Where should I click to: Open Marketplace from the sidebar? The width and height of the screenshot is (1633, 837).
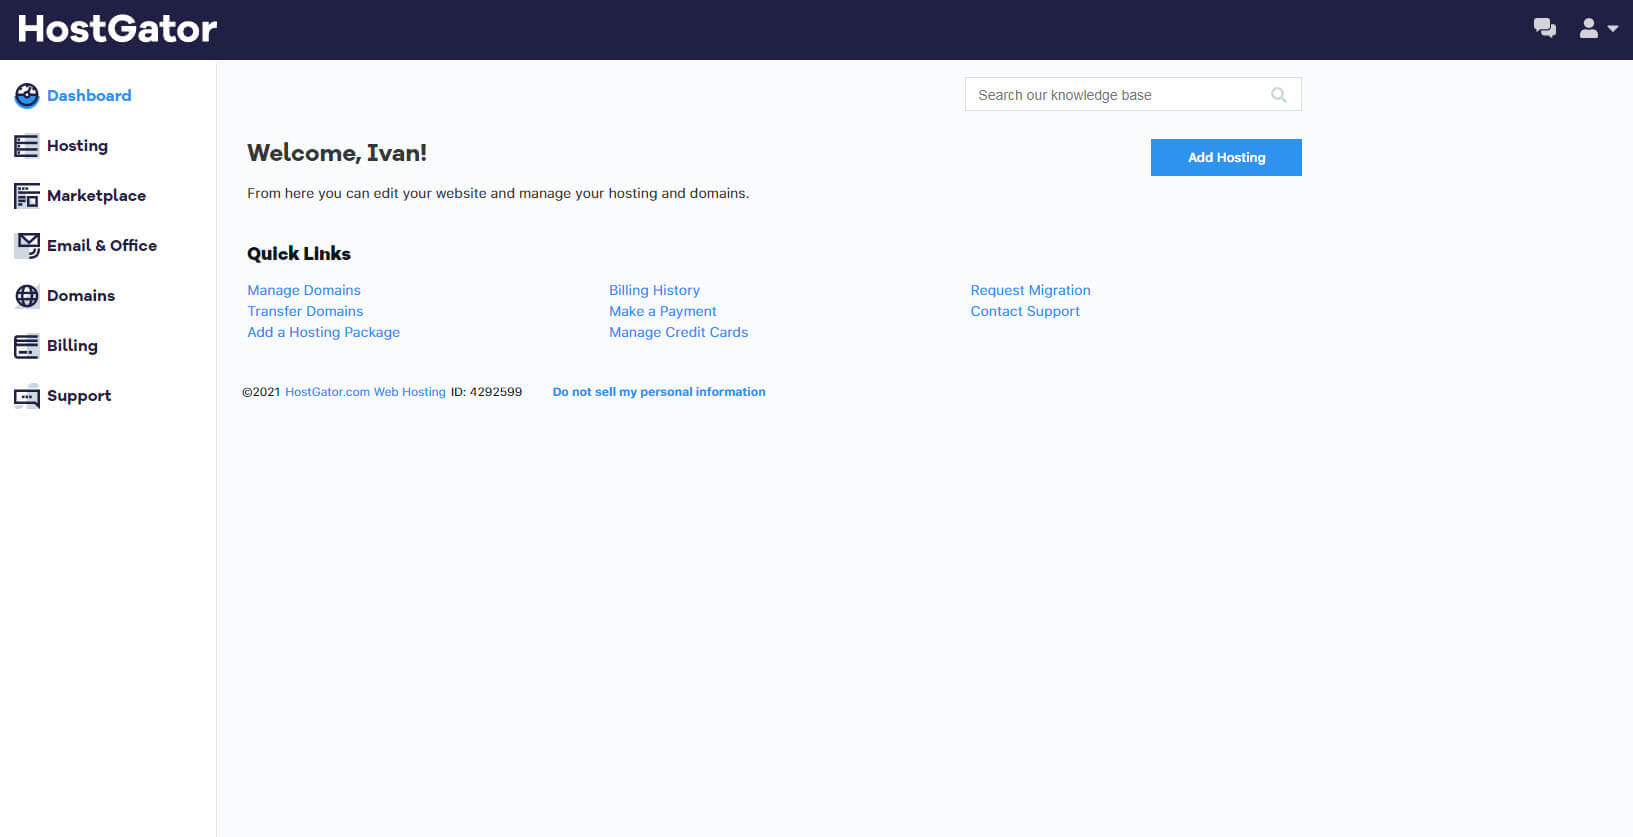point(96,196)
